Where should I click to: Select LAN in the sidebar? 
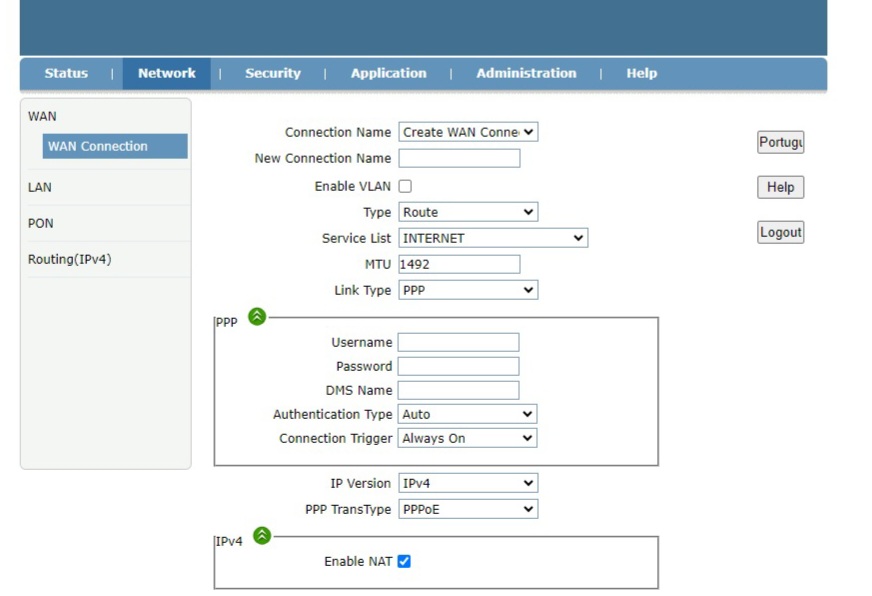(x=39, y=187)
